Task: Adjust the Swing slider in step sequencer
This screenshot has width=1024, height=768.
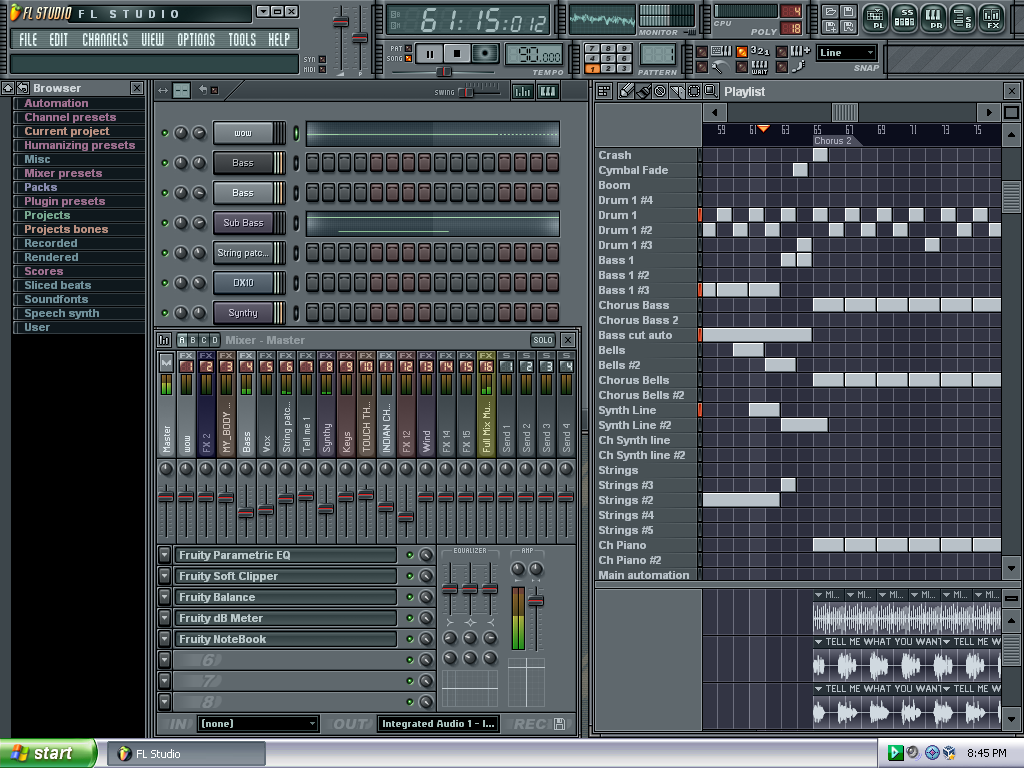Action: pyautogui.click(x=468, y=91)
